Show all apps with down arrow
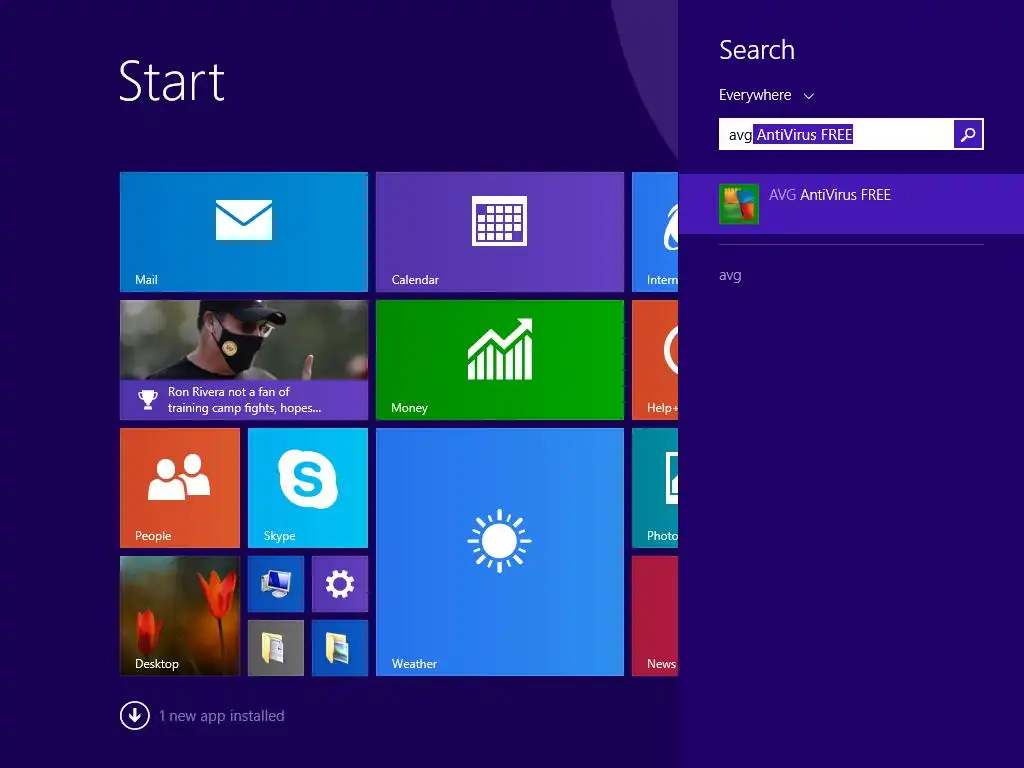This screenshot has height=768, width=1024. (135, 715)
